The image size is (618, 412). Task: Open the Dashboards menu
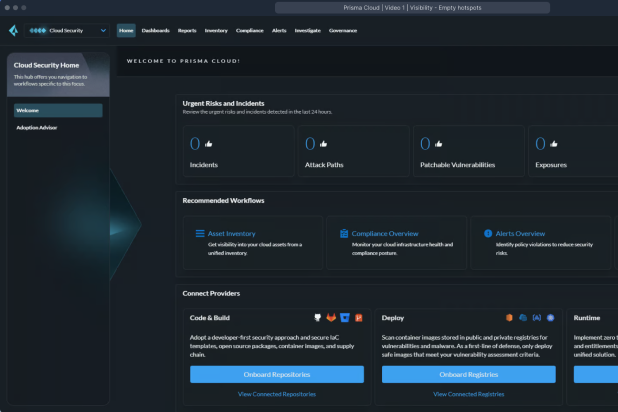point(156,30)
